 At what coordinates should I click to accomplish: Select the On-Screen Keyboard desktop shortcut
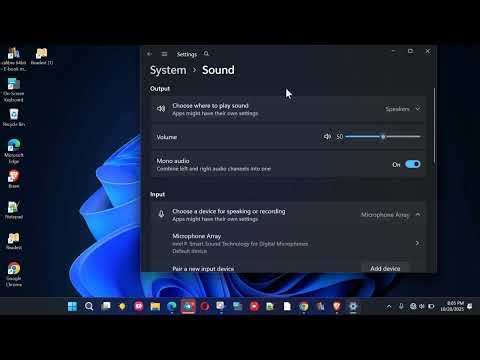coord(14,90)
